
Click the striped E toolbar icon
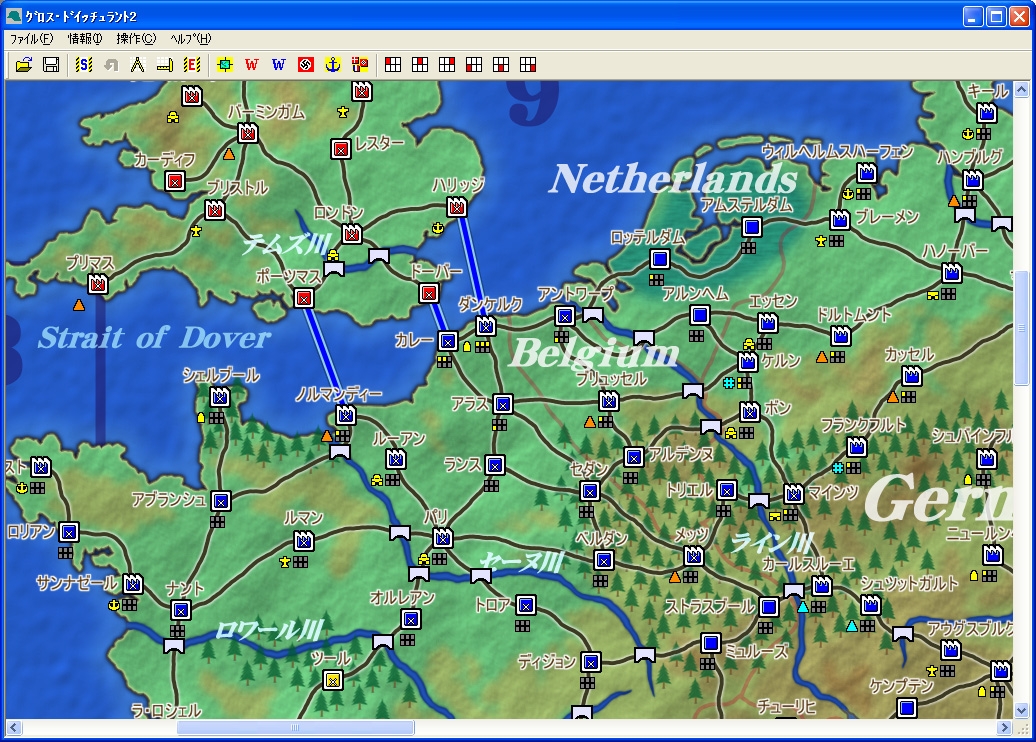click(x=192, y=65)
